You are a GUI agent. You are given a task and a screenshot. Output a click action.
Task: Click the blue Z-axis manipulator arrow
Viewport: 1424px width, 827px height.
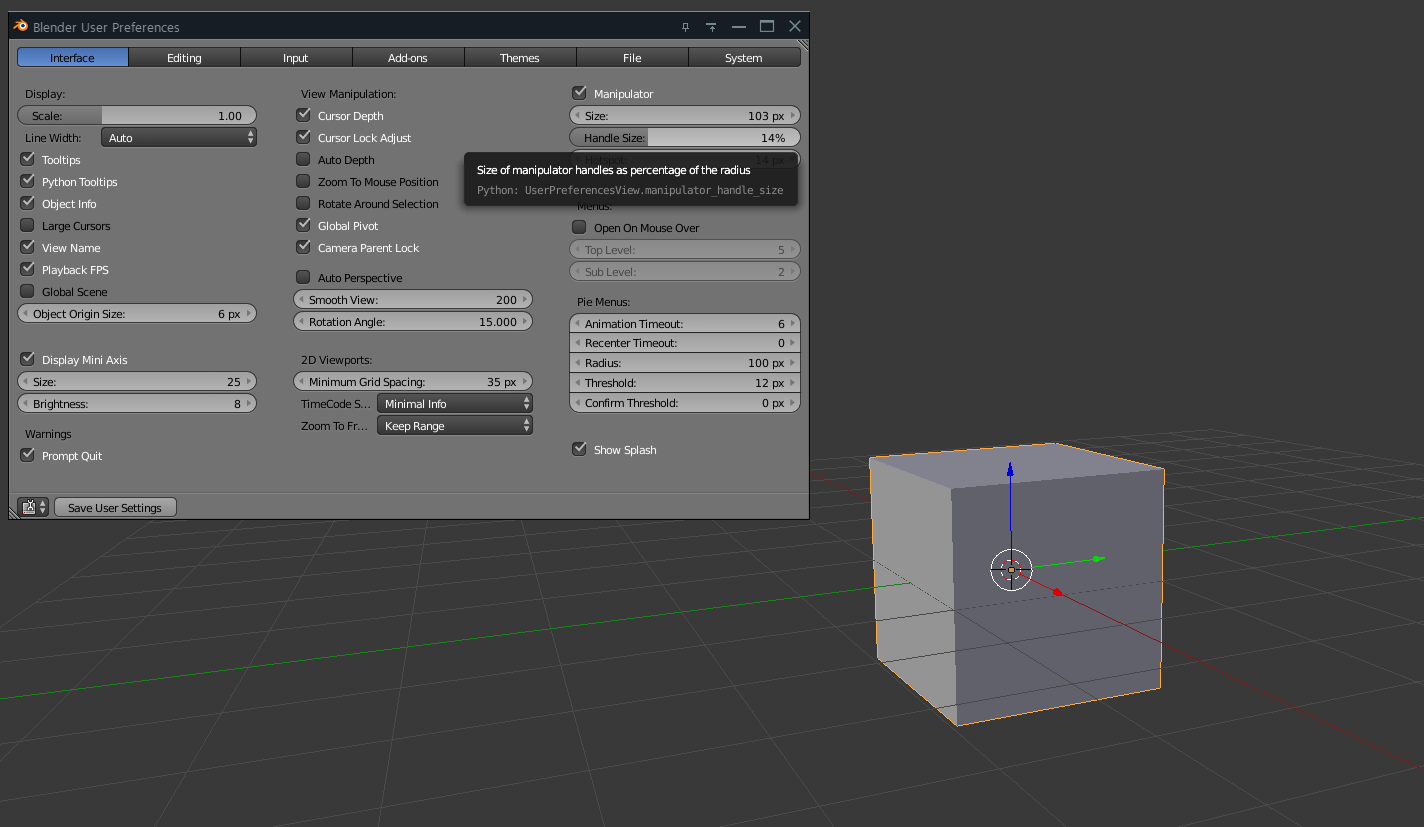(1011, 469)
